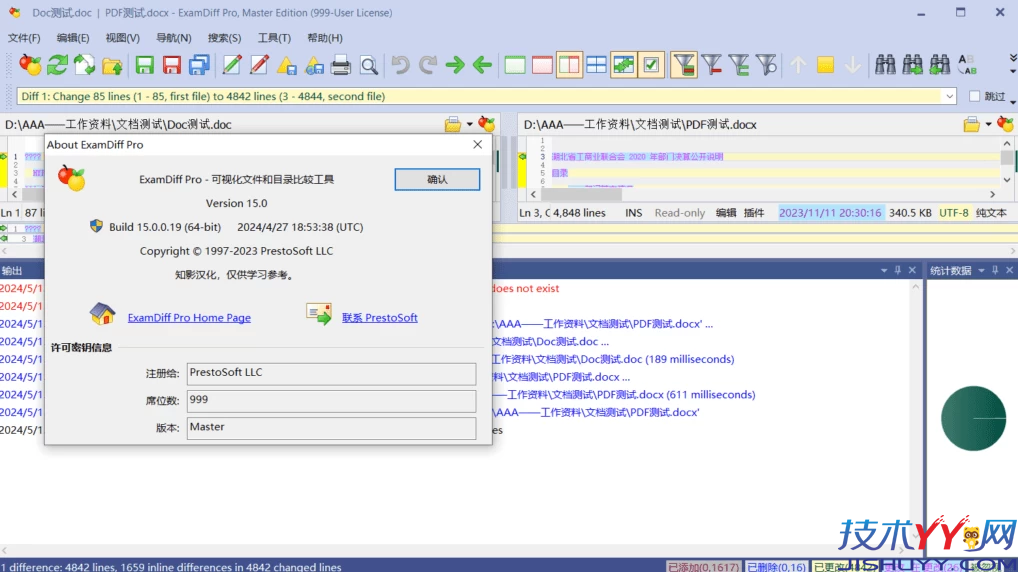
Task: Go to next difference green right arrow
Action: (x=455, y=65)
